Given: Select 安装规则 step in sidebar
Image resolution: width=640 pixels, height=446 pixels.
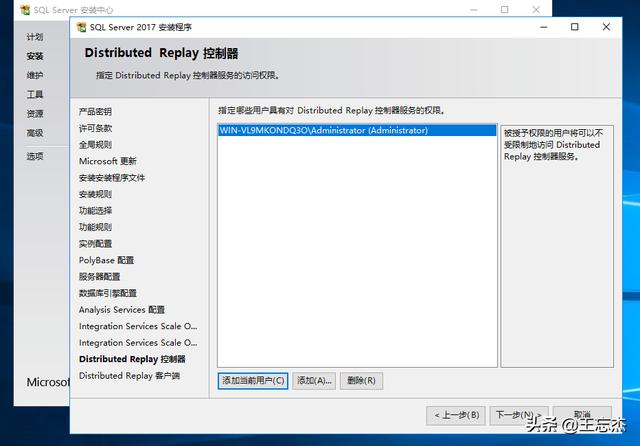Looking at the screenshot, I should click(x=95, y=194).
